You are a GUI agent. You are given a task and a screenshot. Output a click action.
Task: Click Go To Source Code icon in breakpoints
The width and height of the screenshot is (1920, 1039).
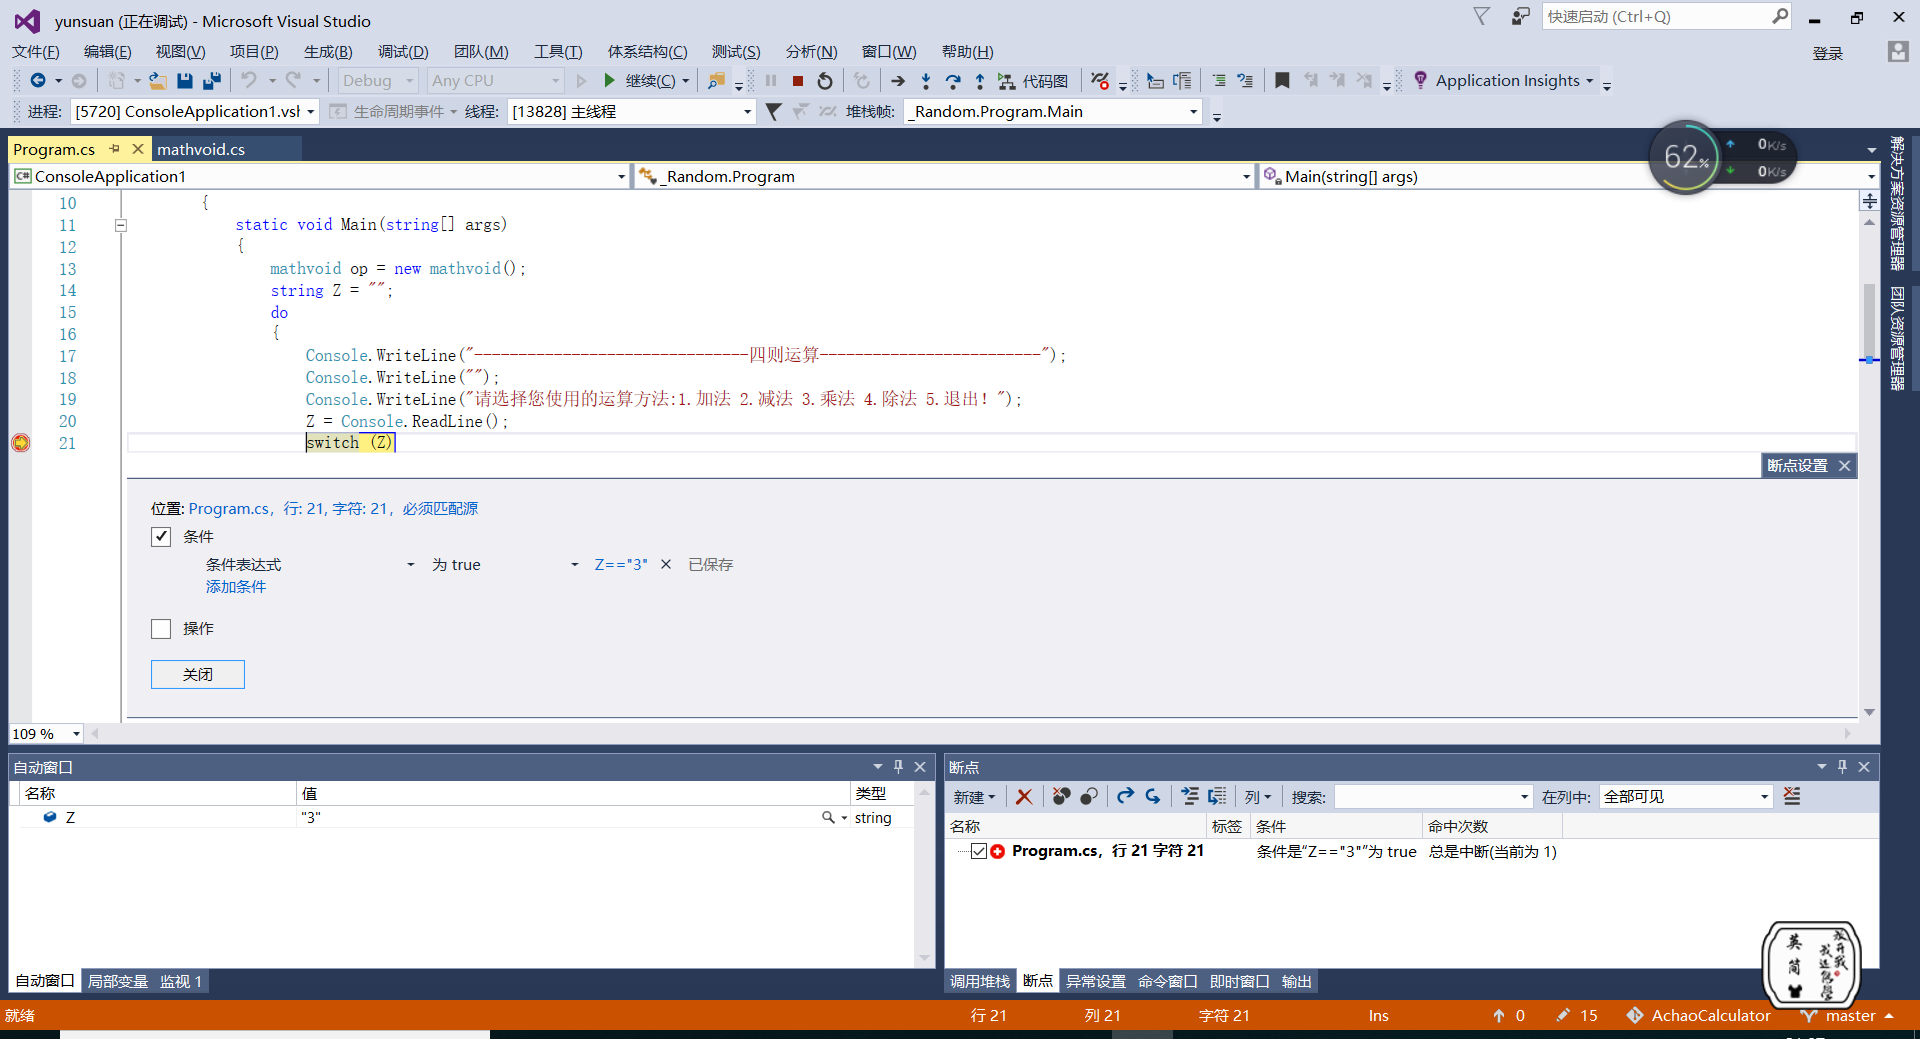[1190, 797]
